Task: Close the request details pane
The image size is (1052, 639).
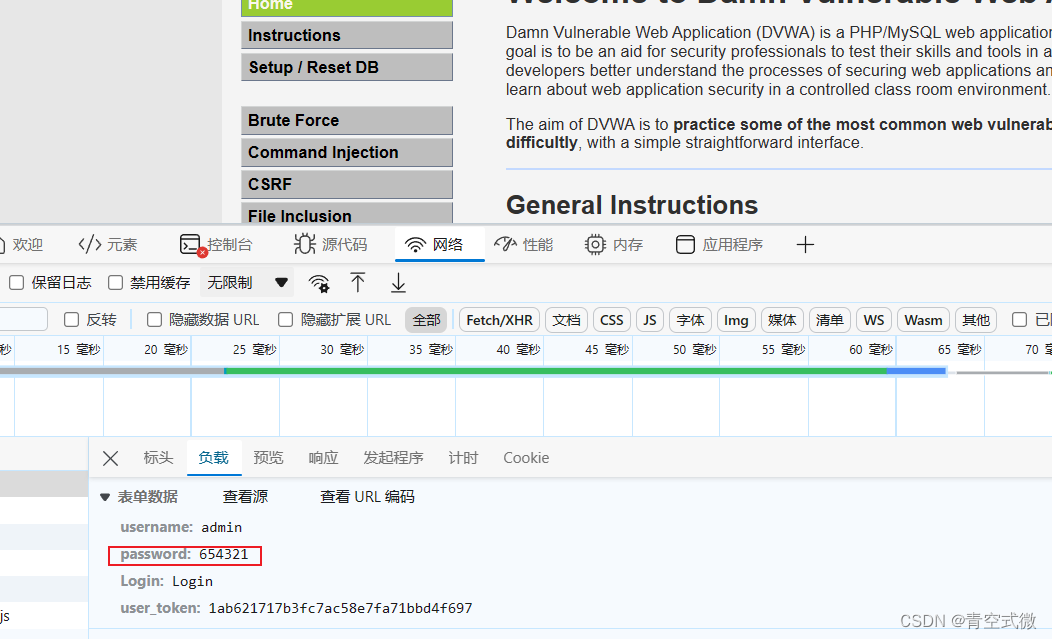Action: coord(111,458)
